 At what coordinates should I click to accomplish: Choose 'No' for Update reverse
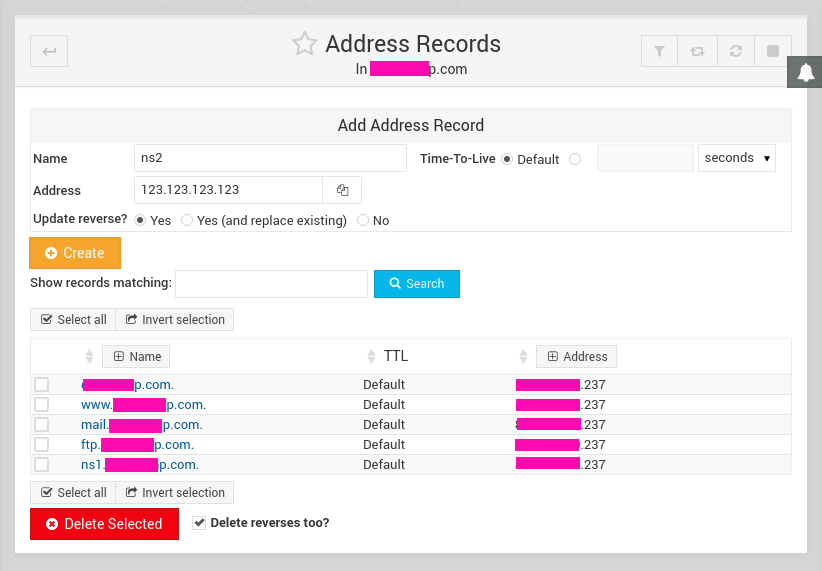(x=363, y=220)
